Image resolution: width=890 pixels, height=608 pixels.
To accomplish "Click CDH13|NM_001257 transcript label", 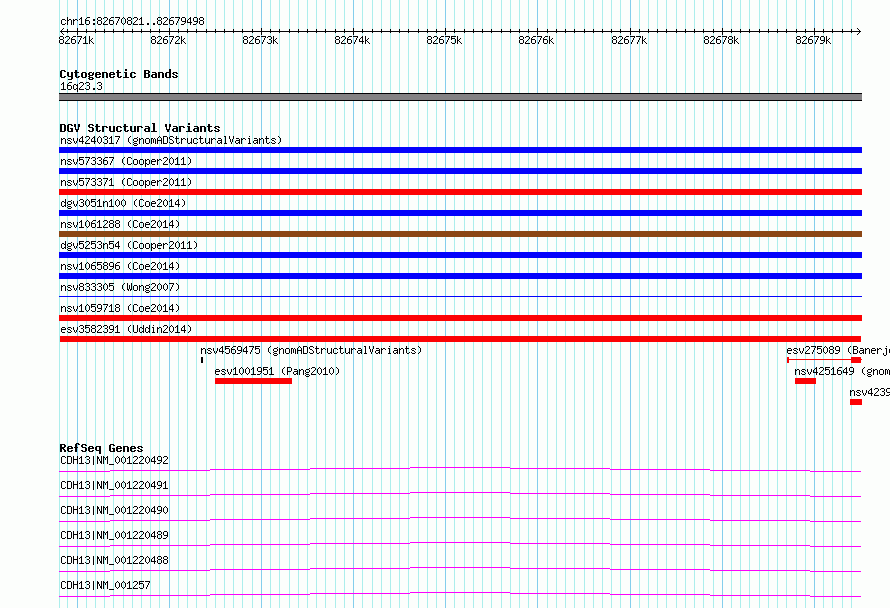I will [105, 585].
